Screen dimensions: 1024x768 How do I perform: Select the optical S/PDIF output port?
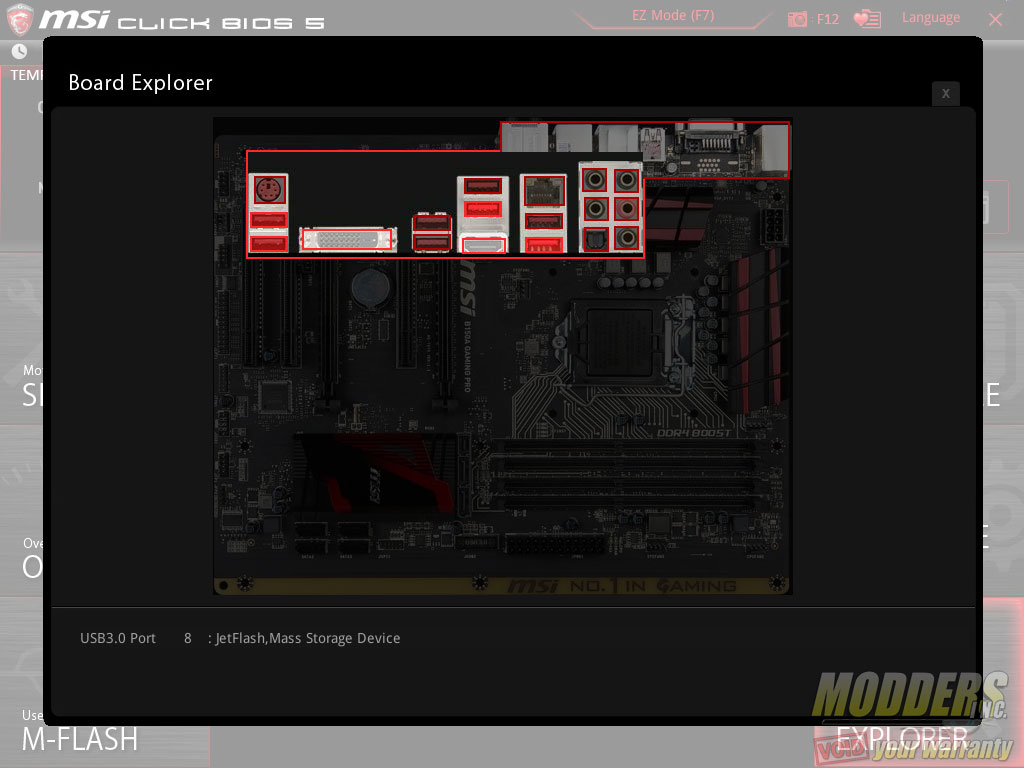(594, 239)
